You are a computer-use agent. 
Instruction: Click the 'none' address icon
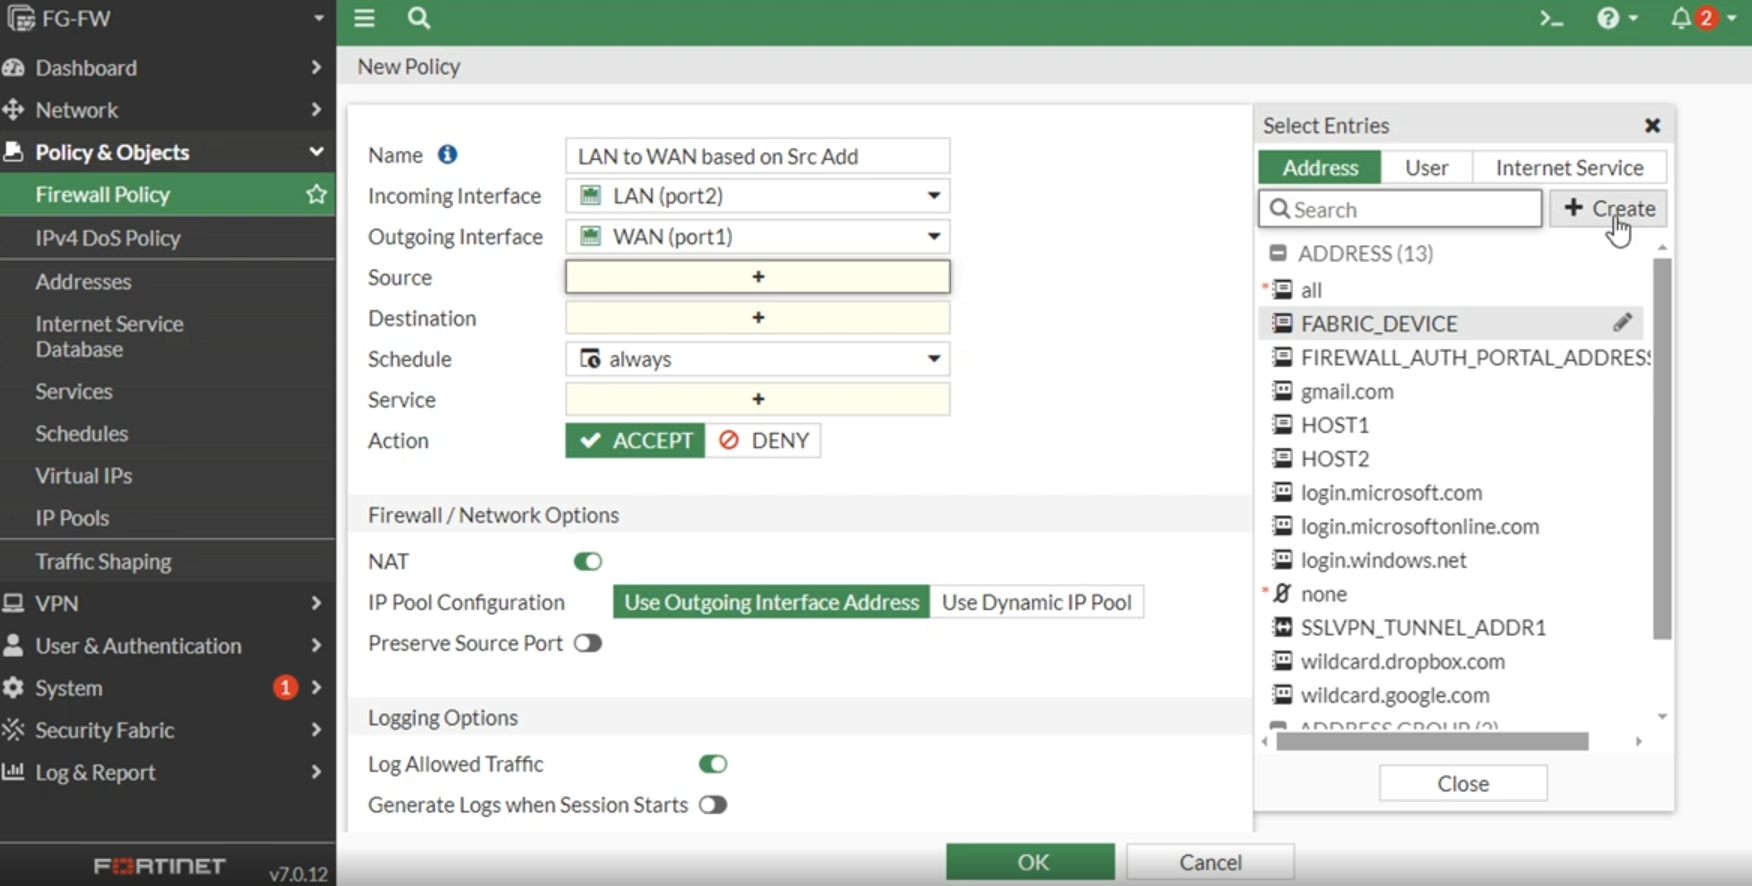coord(1282,593)
